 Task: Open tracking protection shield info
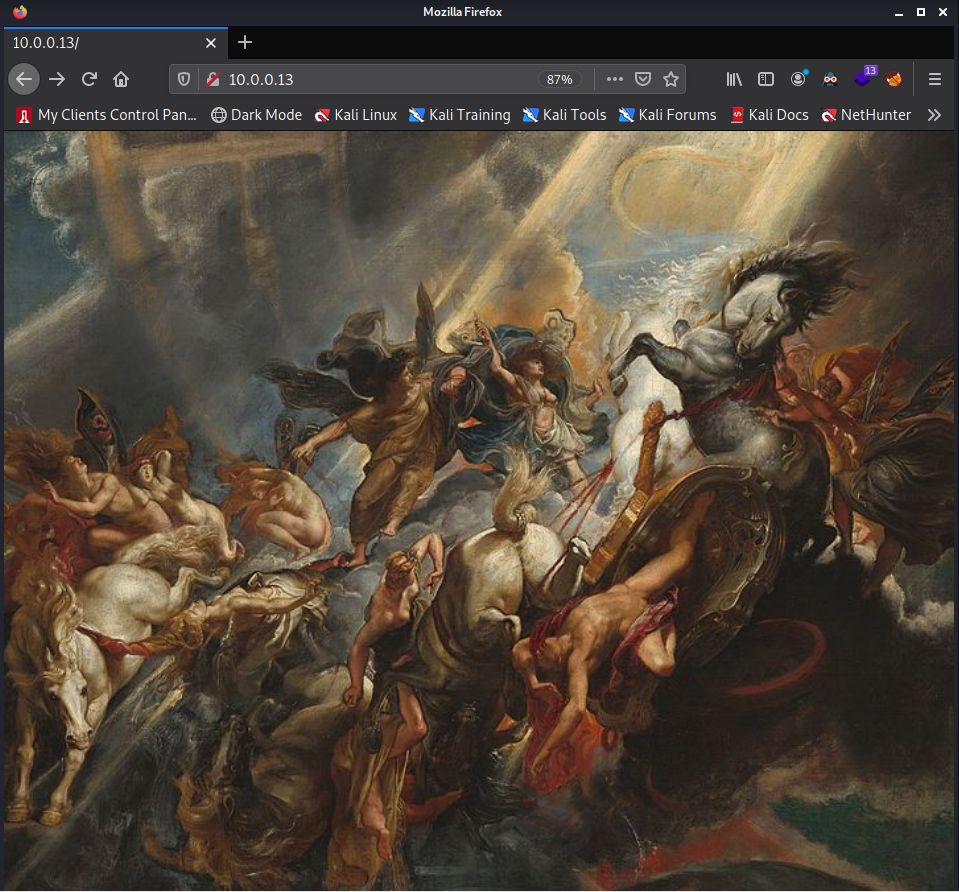tap(184, 80)
